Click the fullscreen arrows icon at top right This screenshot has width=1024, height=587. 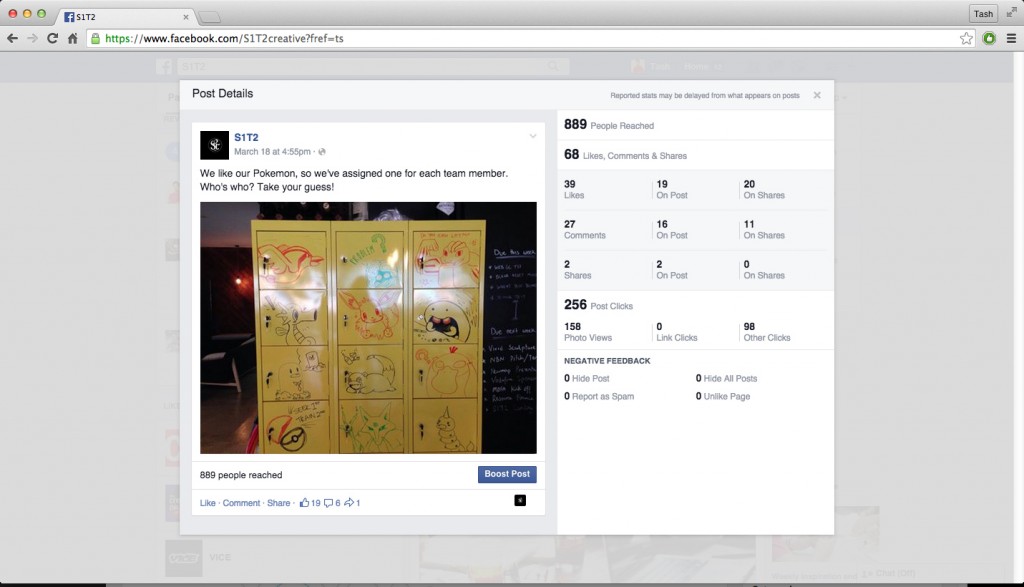(x=1012, y=13)
